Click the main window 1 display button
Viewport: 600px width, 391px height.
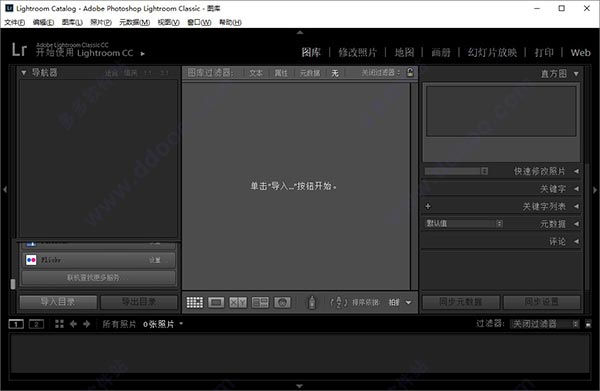tap(16, 324)
